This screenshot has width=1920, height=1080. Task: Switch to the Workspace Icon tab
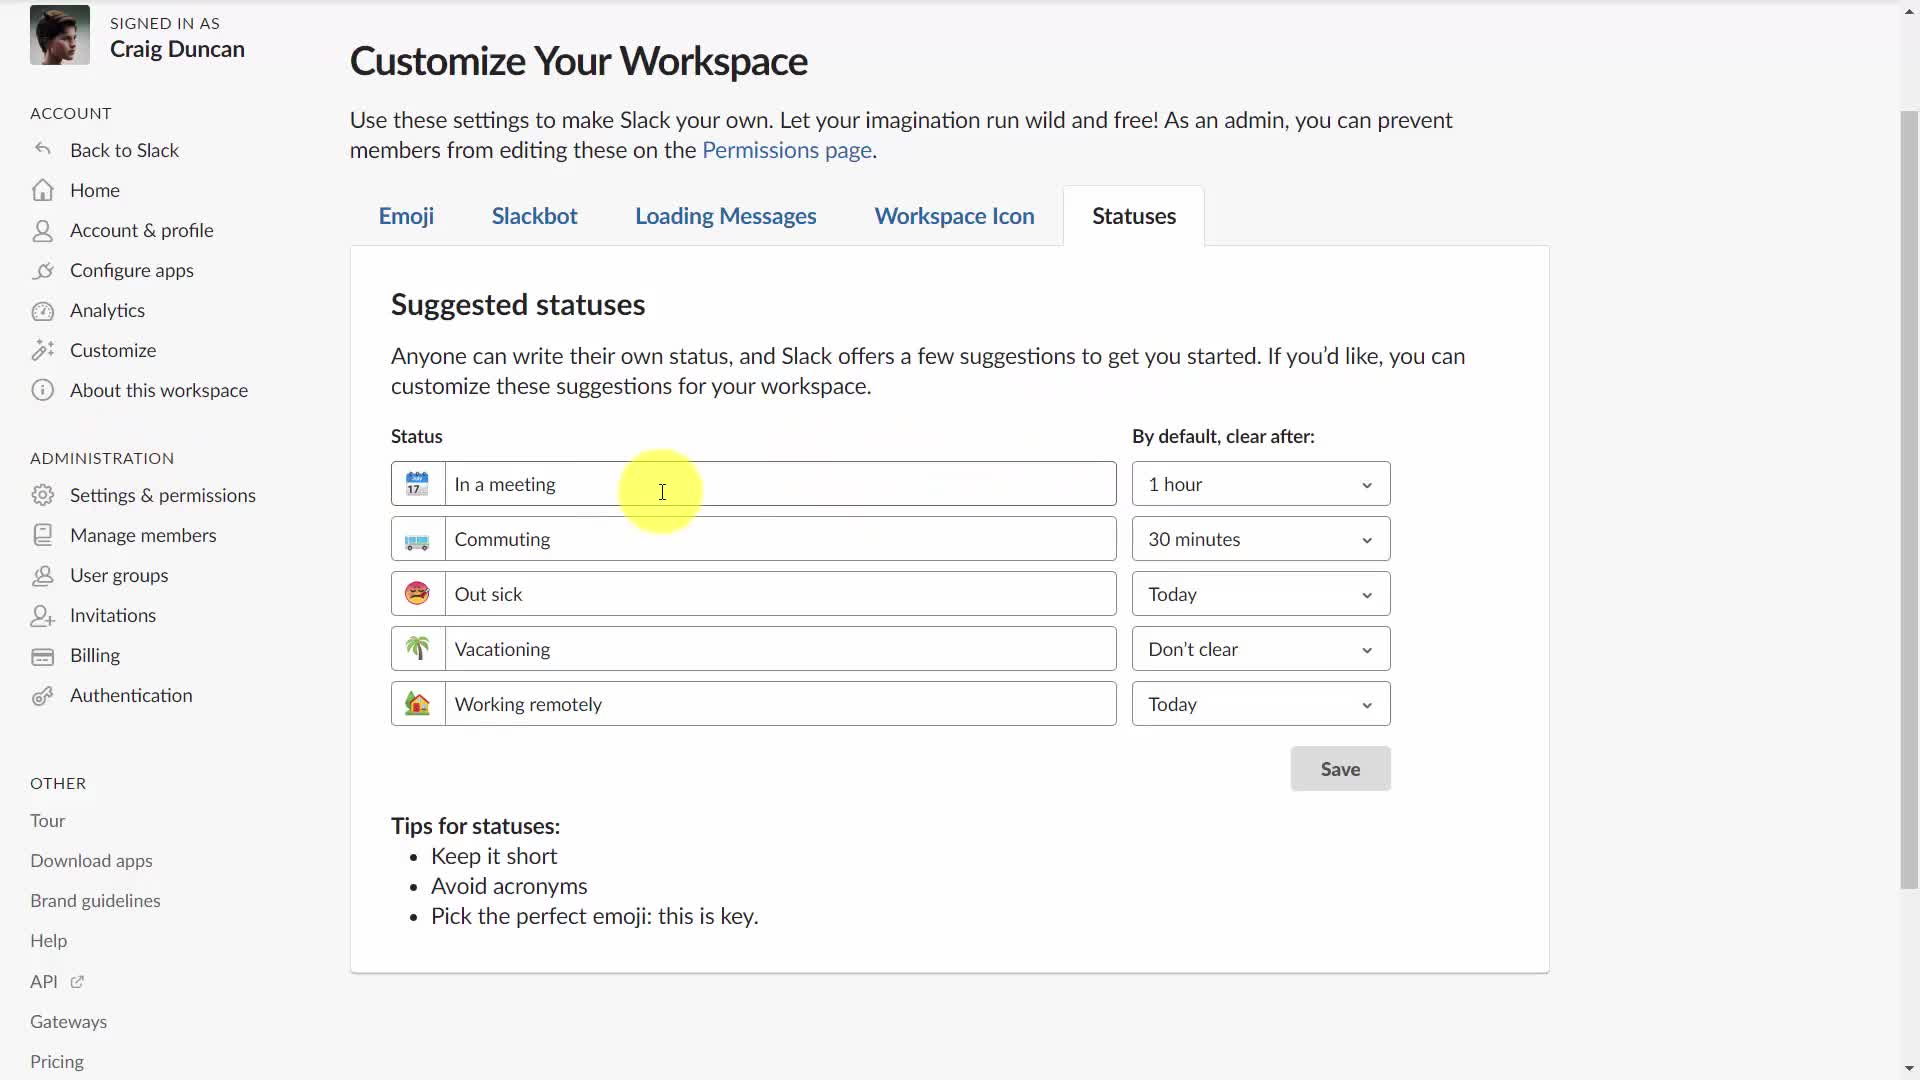click(954, 216)
